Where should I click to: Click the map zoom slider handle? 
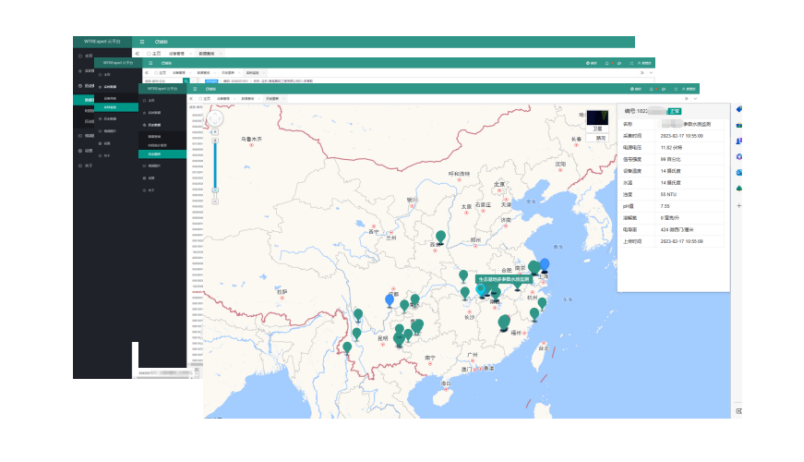coord(215,190)
